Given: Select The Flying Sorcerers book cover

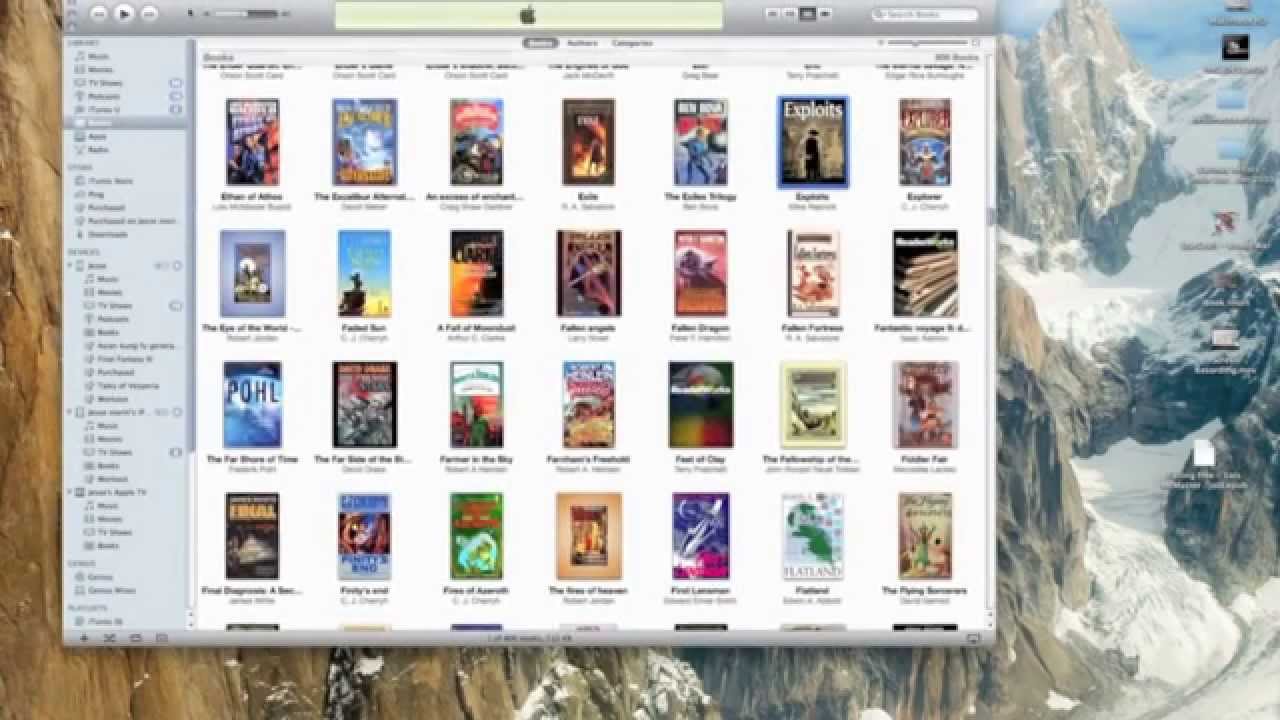Looking at the screenshot, I should coord(925,536).
